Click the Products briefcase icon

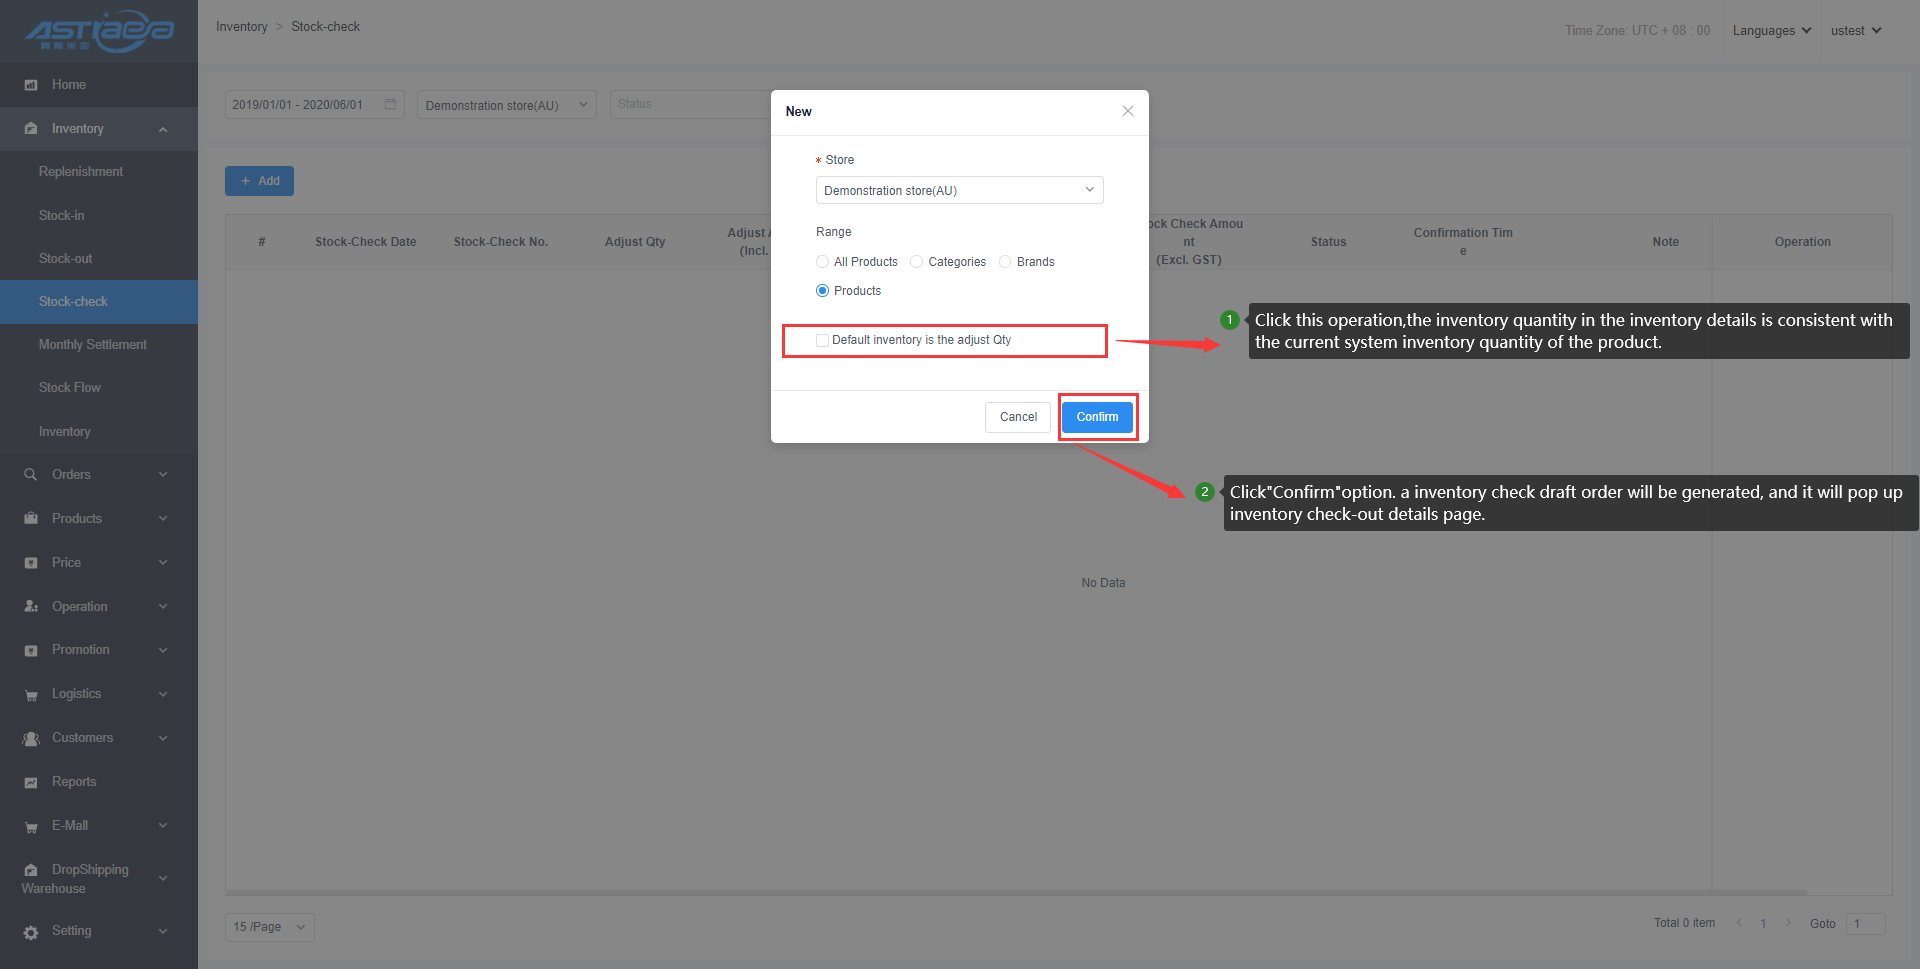[31, 519]
